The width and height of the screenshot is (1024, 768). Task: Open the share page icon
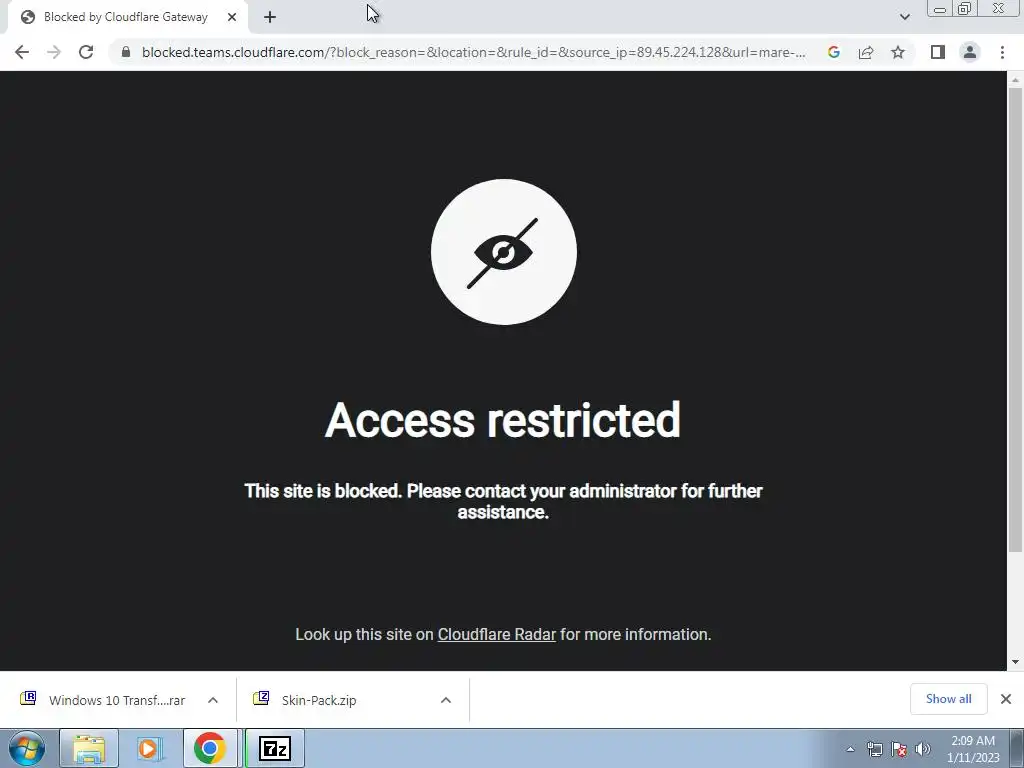[x=866, y=52]
